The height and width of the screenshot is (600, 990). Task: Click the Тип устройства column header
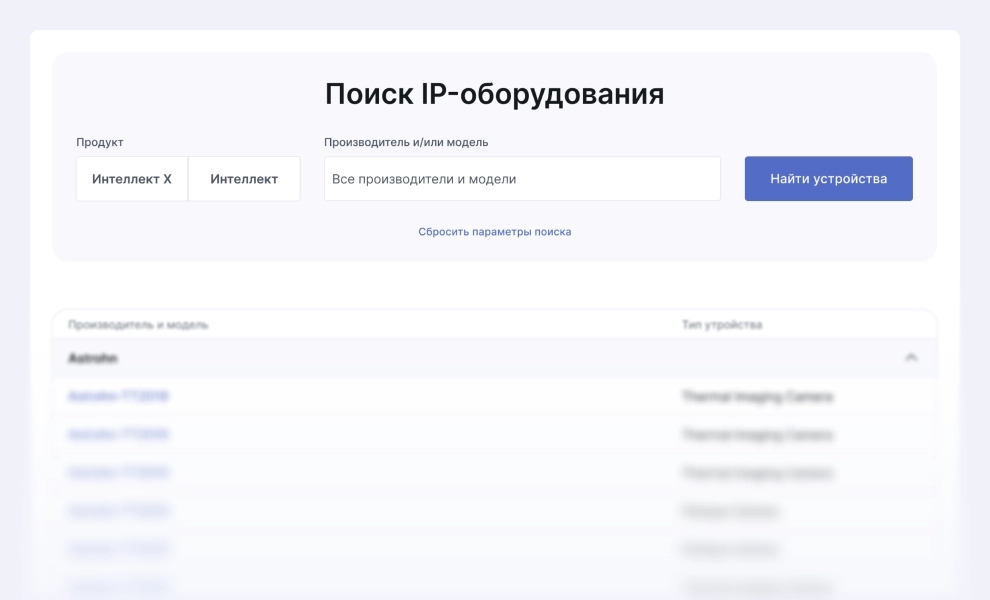(722, 325)
